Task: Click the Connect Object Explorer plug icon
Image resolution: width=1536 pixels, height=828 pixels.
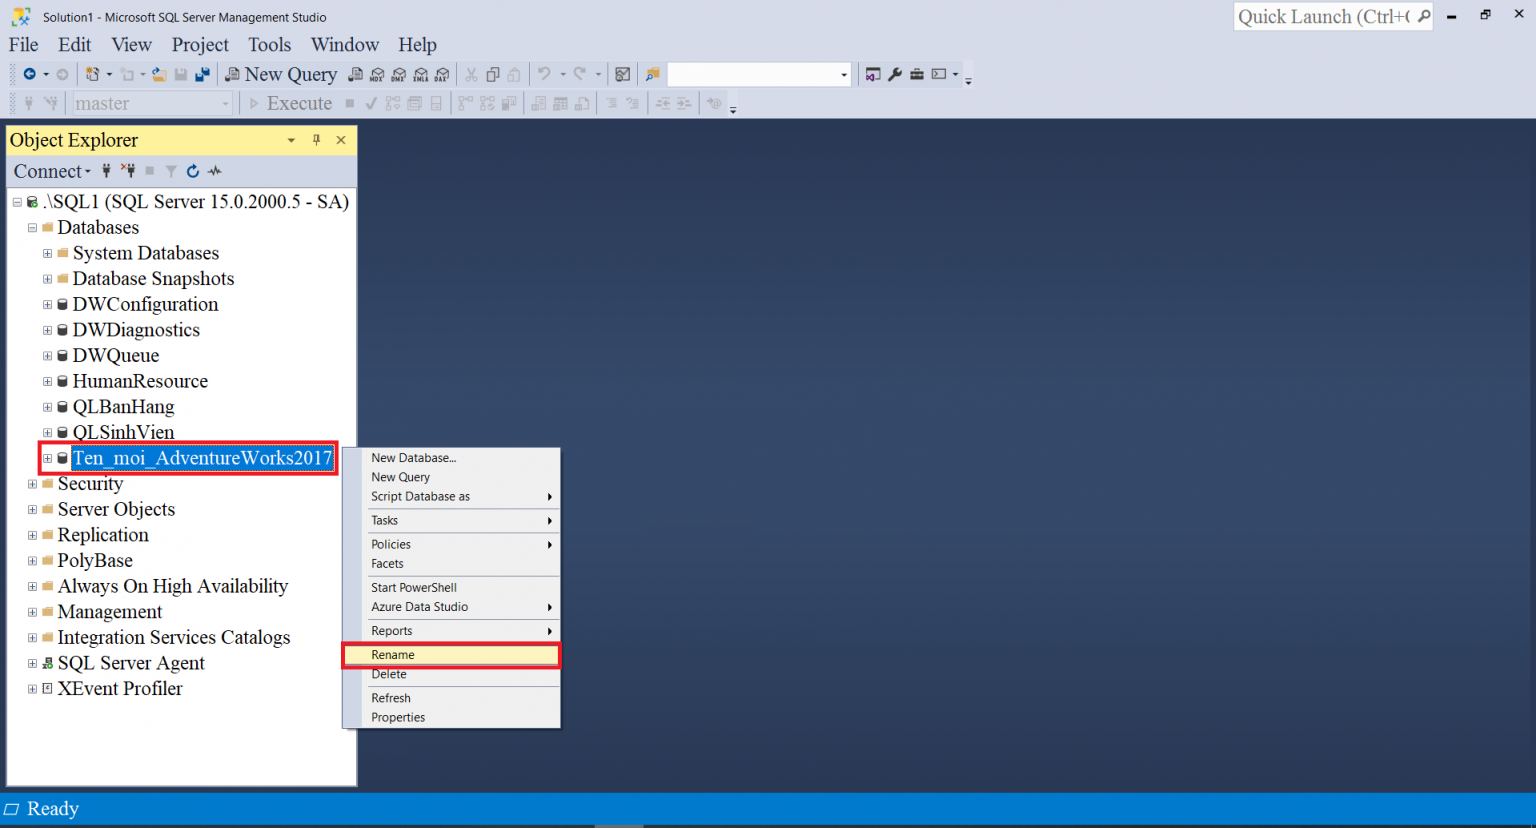Action: [x=107, y=171]
